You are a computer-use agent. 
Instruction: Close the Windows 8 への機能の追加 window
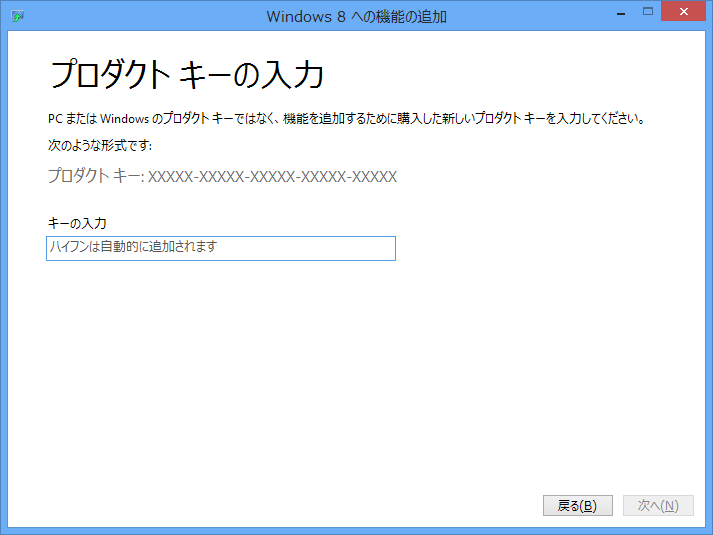[x=683, y=12]
